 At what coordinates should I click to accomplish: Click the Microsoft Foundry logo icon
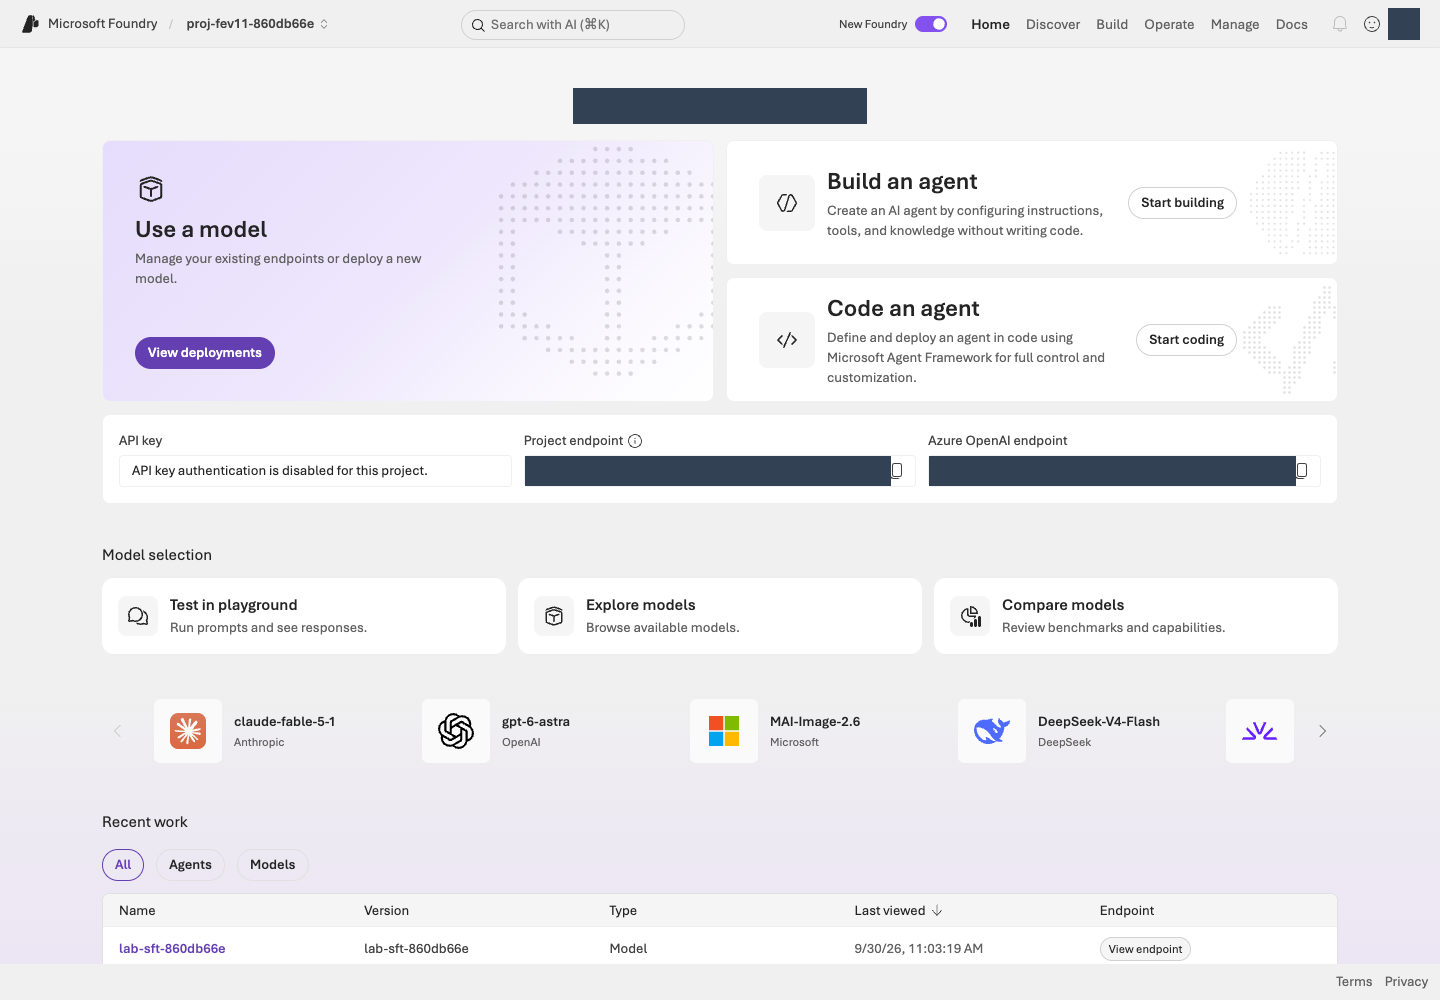pyautogui.click(x=30, y=24)
